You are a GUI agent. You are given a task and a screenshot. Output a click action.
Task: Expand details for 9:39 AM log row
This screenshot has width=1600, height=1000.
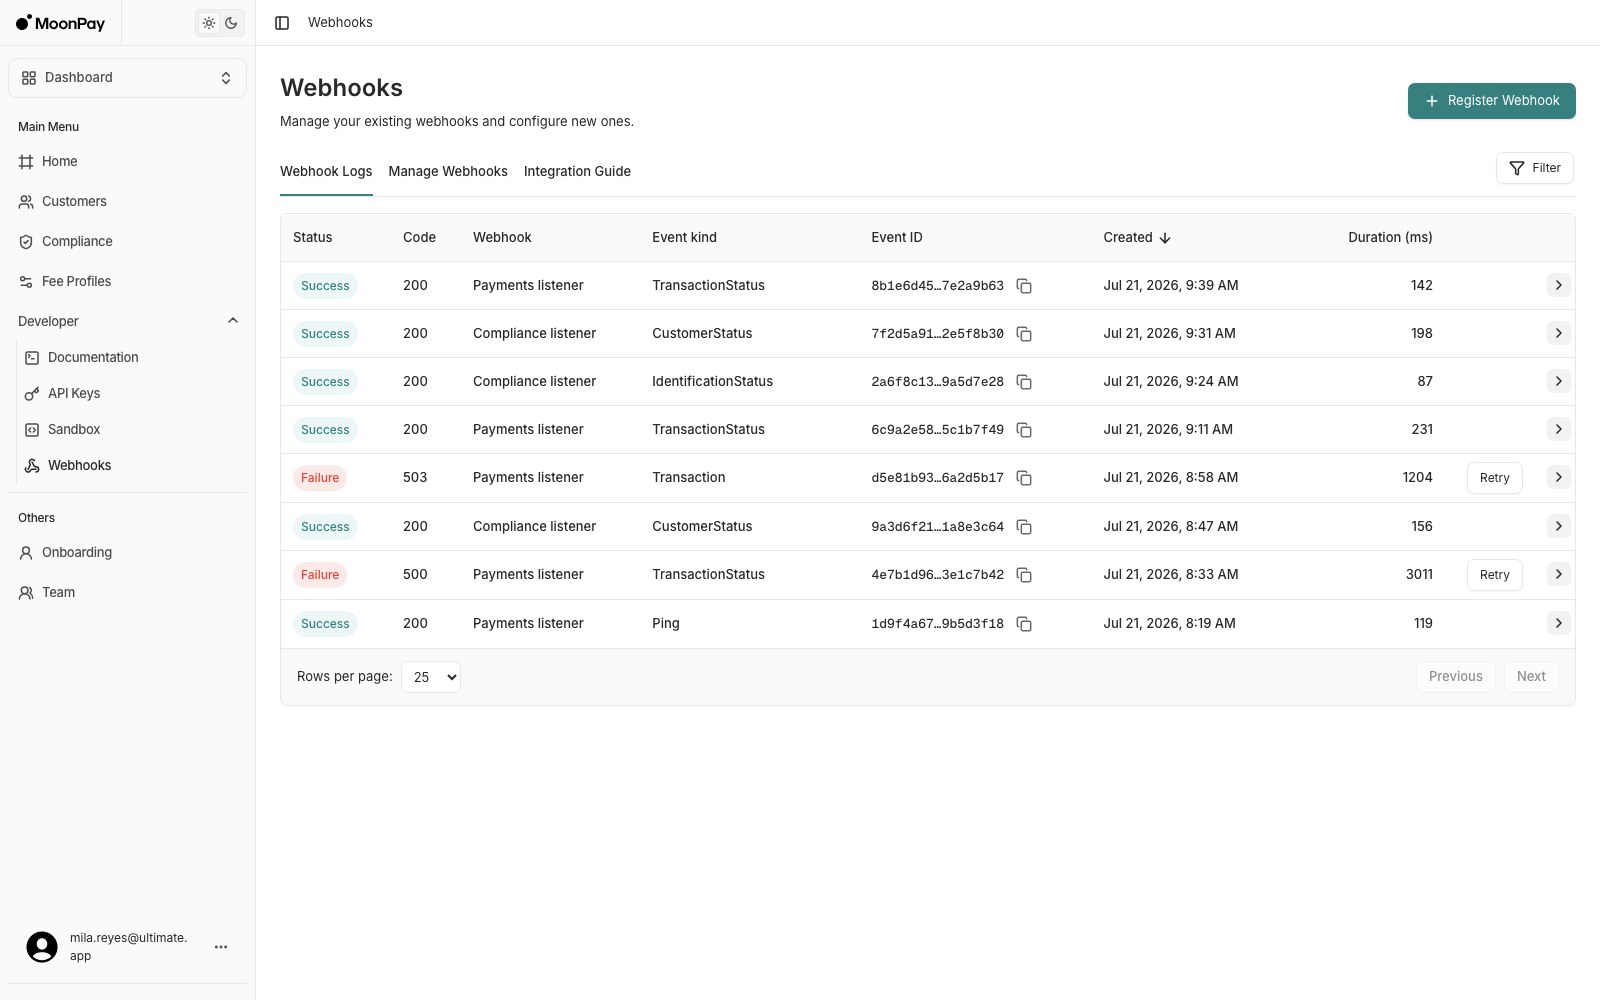1558,285
